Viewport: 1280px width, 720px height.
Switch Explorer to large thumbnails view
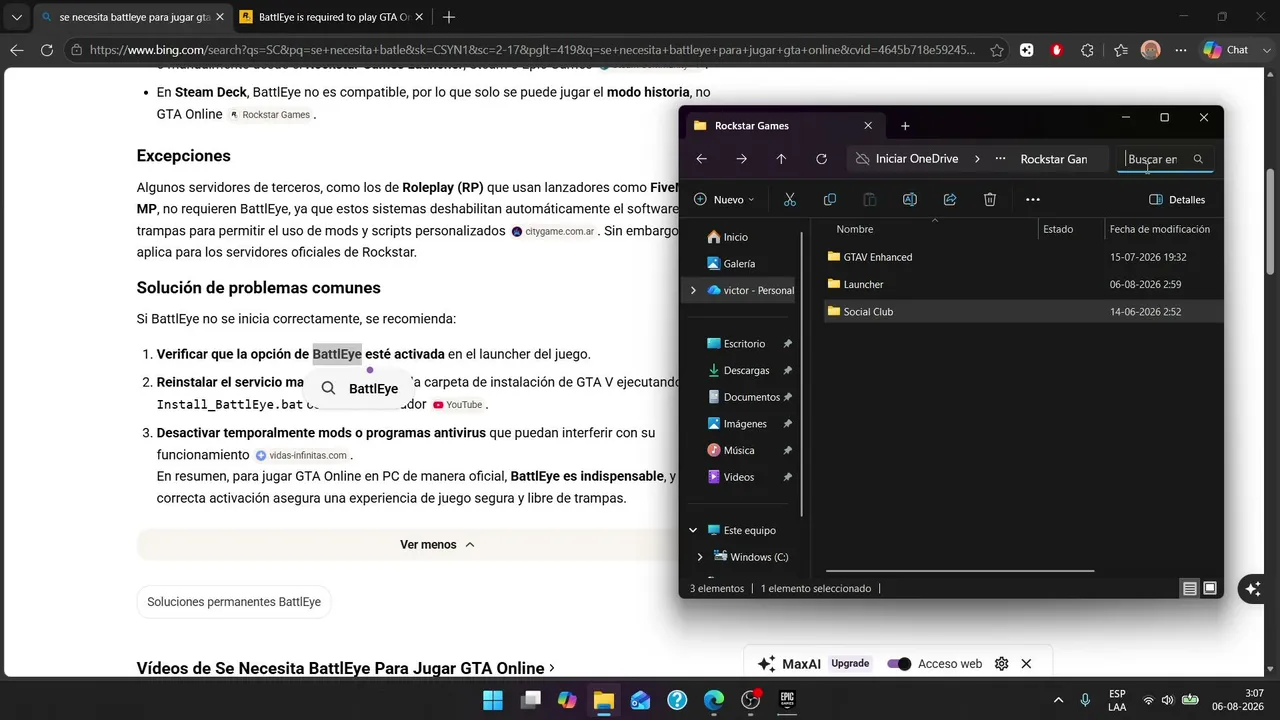point(1210,589)
